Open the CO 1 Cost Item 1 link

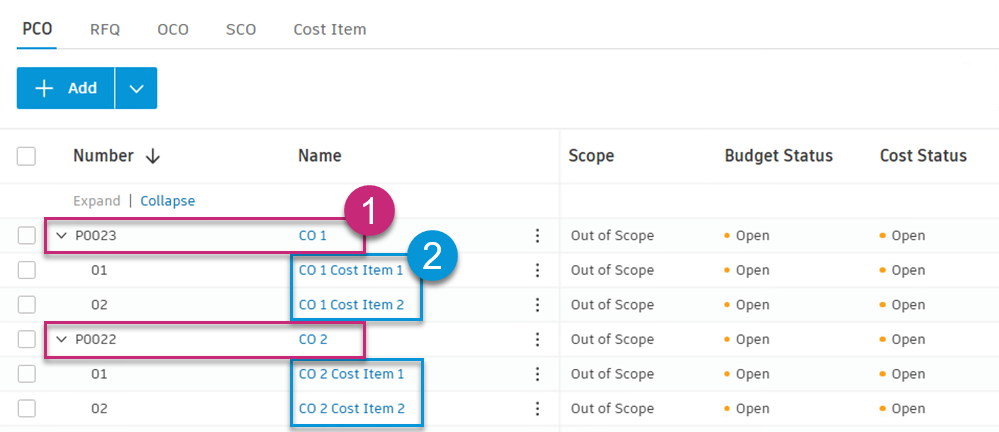point(351,270)
